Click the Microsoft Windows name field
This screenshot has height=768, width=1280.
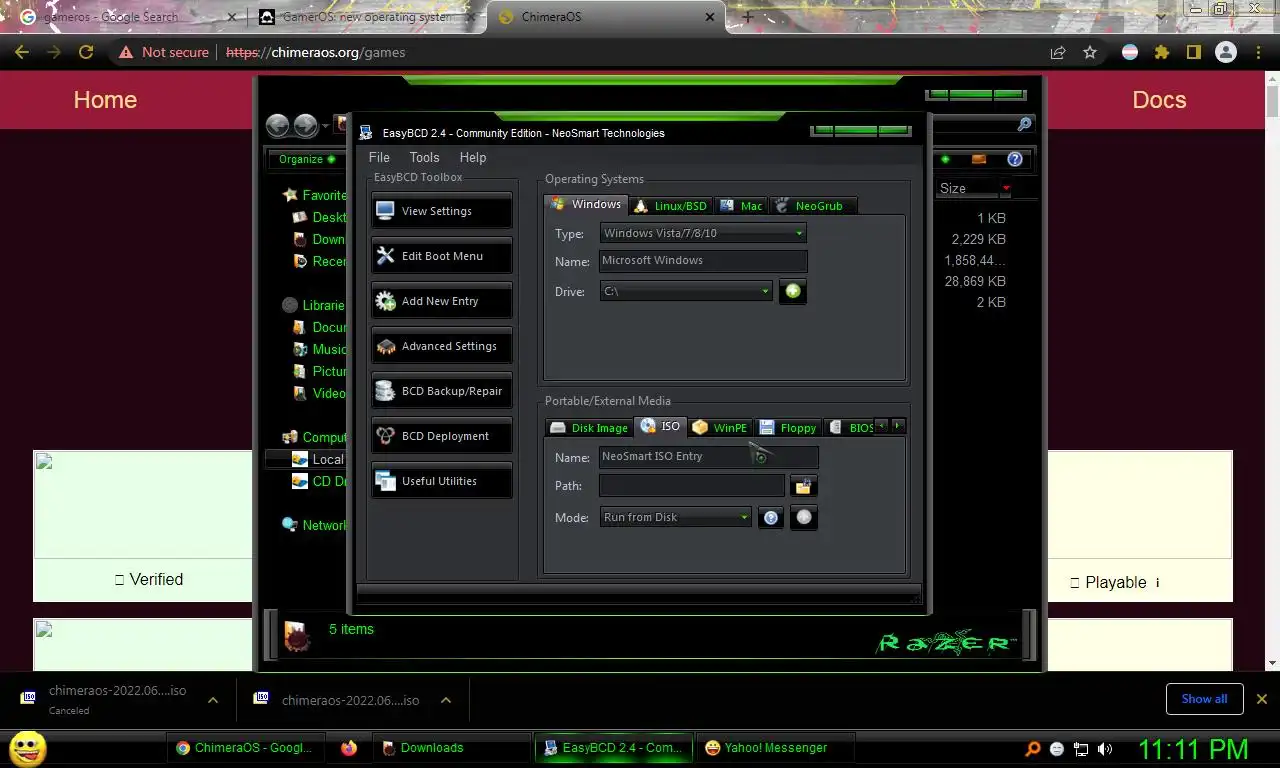703,260
